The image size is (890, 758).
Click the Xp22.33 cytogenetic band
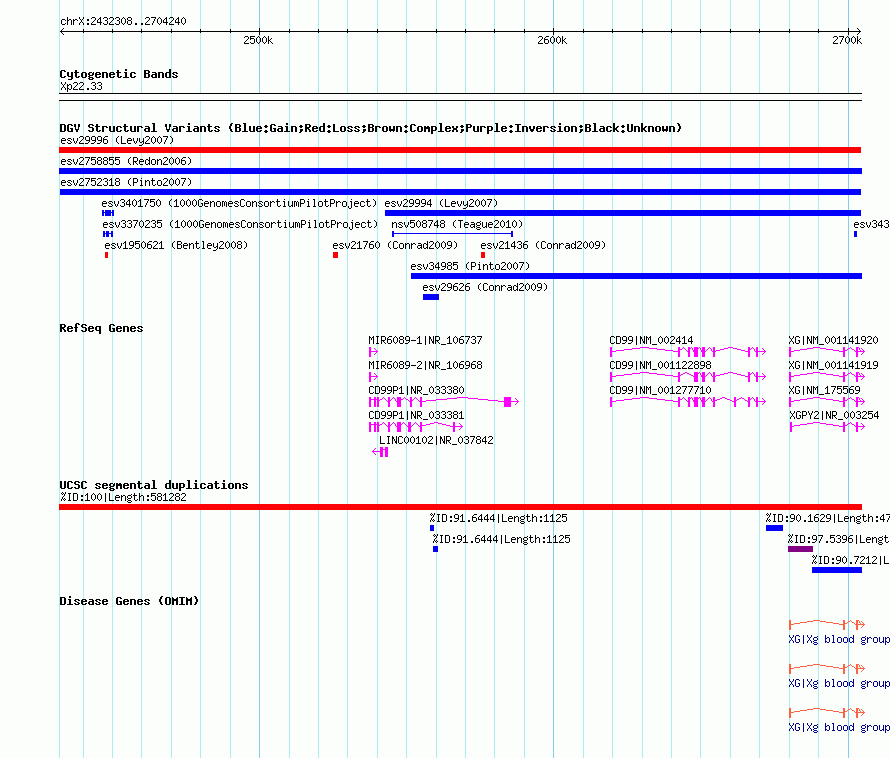(460, 97)
